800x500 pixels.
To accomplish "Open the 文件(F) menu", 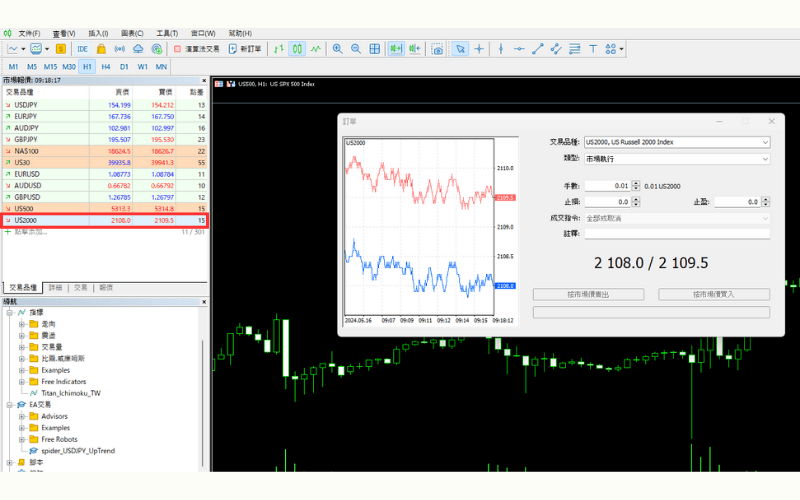I will (x=28, y=33).
